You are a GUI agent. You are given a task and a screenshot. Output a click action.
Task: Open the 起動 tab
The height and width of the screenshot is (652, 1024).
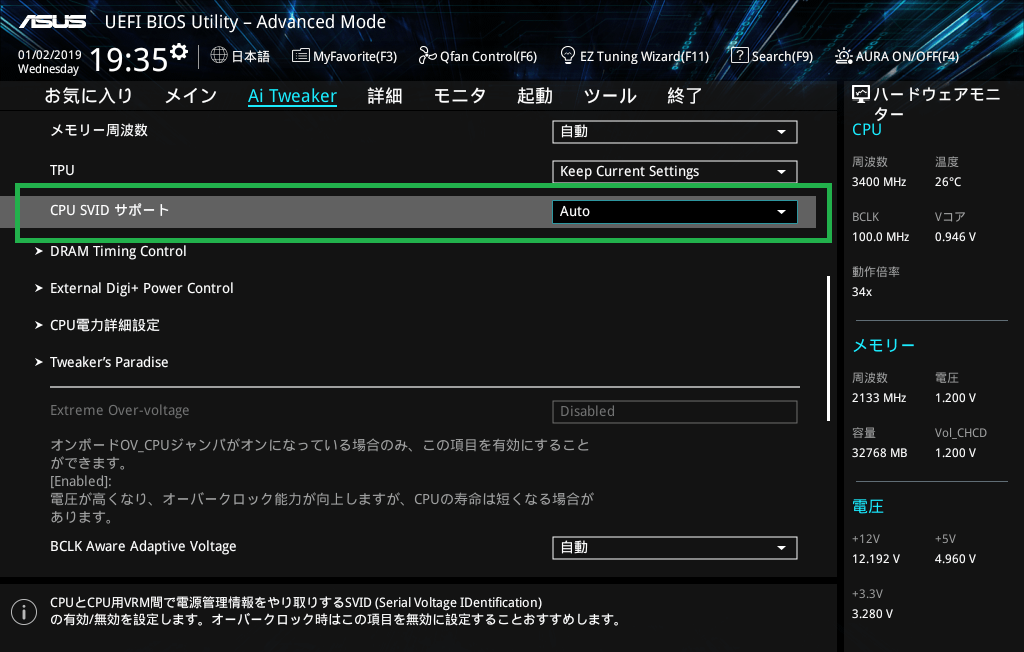(x=535, y=96)
